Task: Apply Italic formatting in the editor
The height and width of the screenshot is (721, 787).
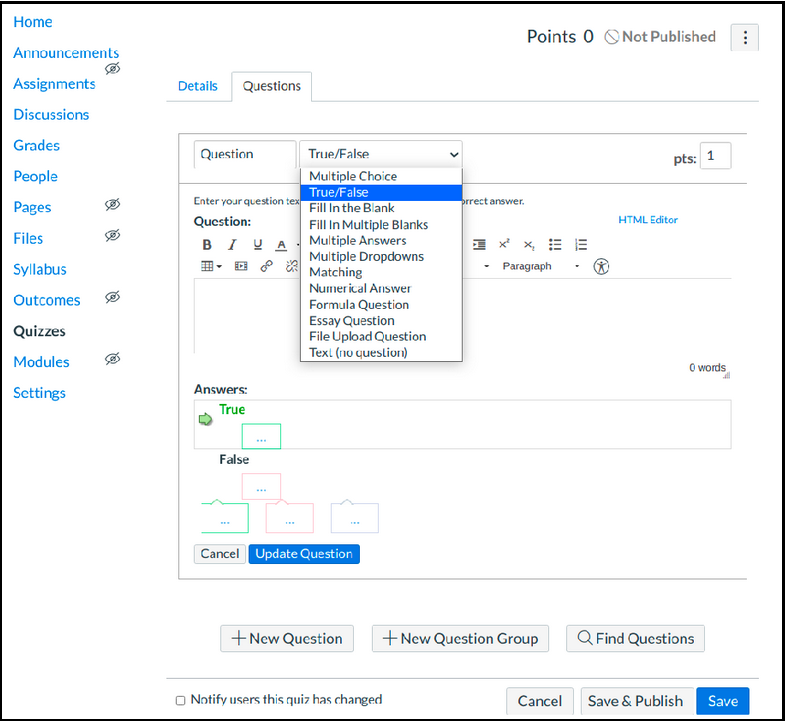Action: 232,245
